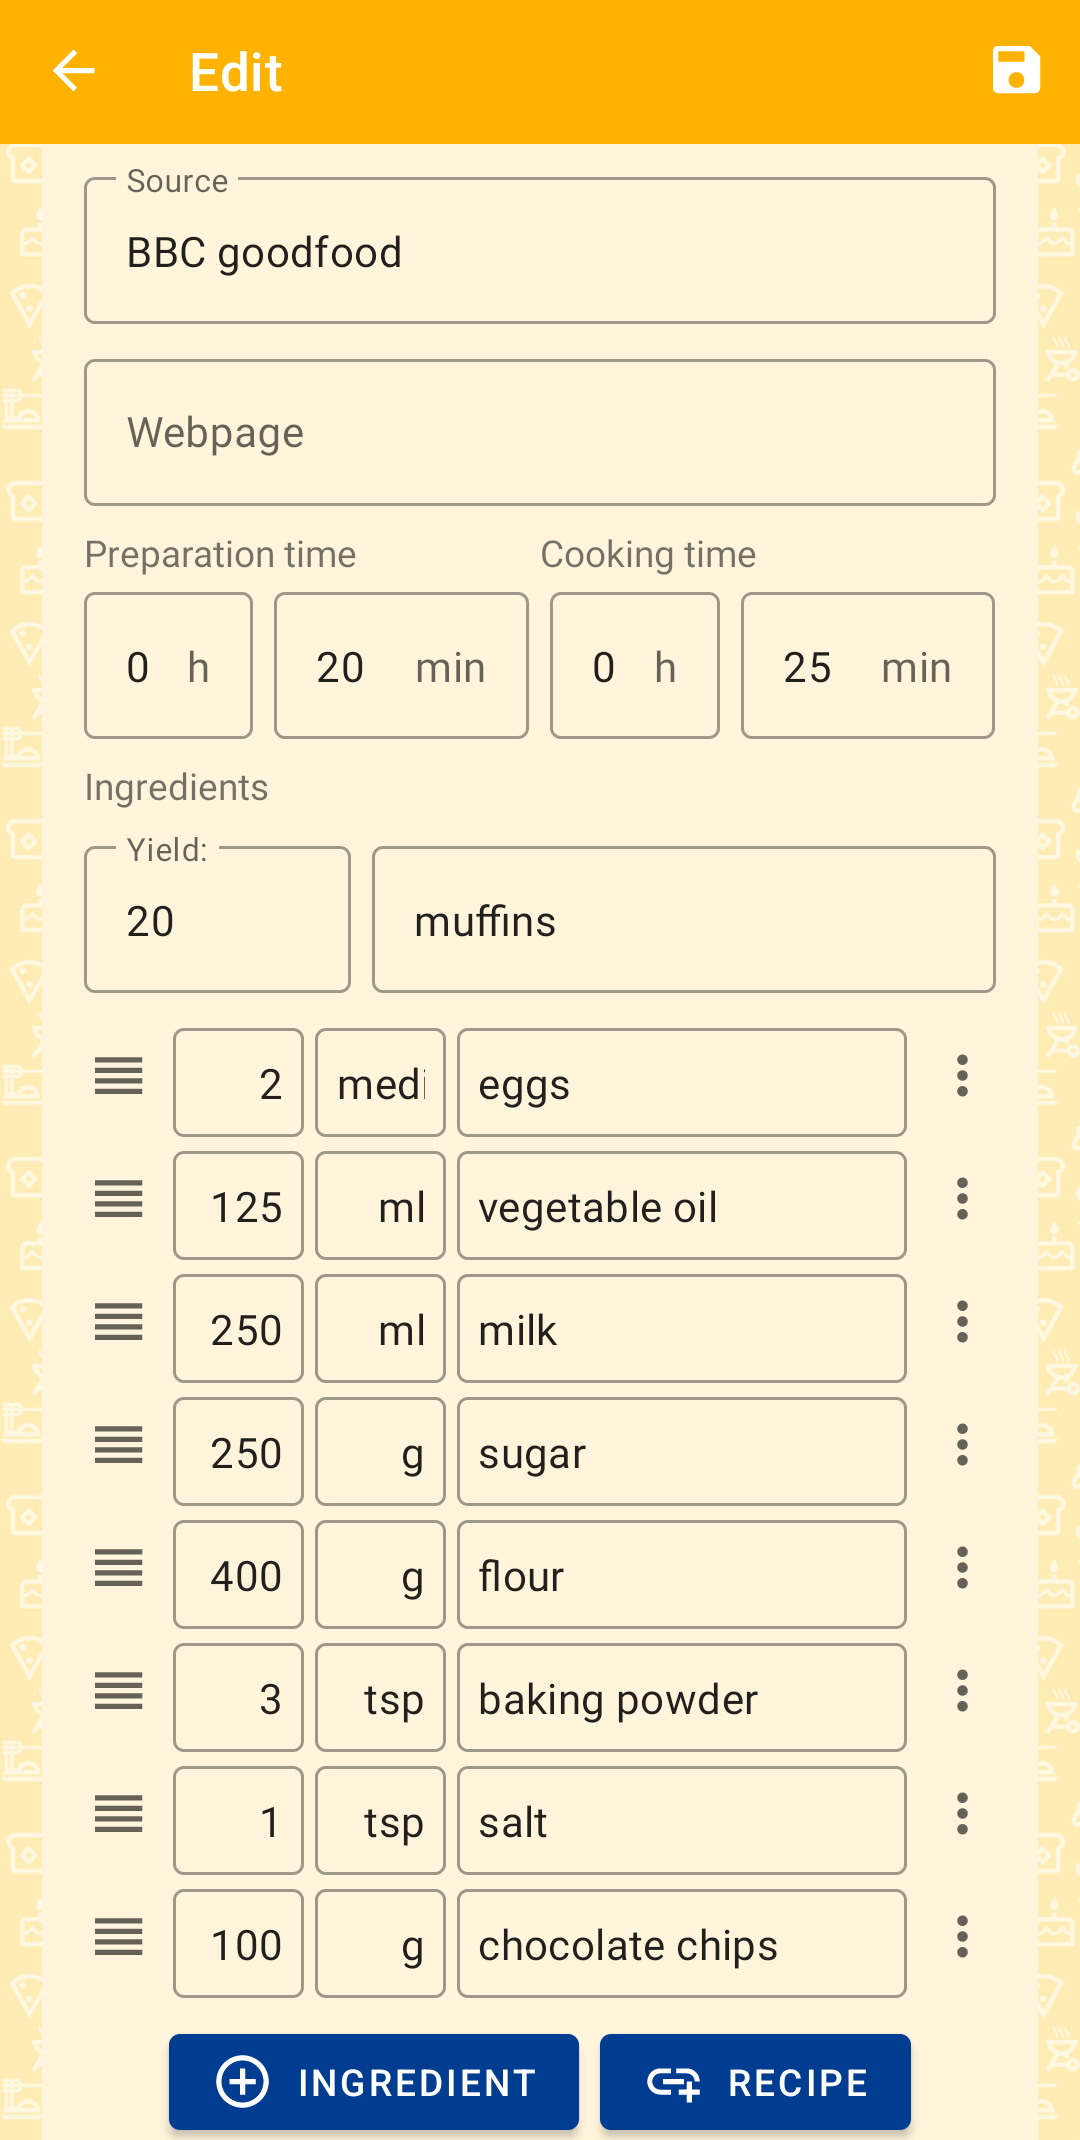Tap the back arrow icon
This screenshot has height=2140, width=1080.
coord(73,72)
